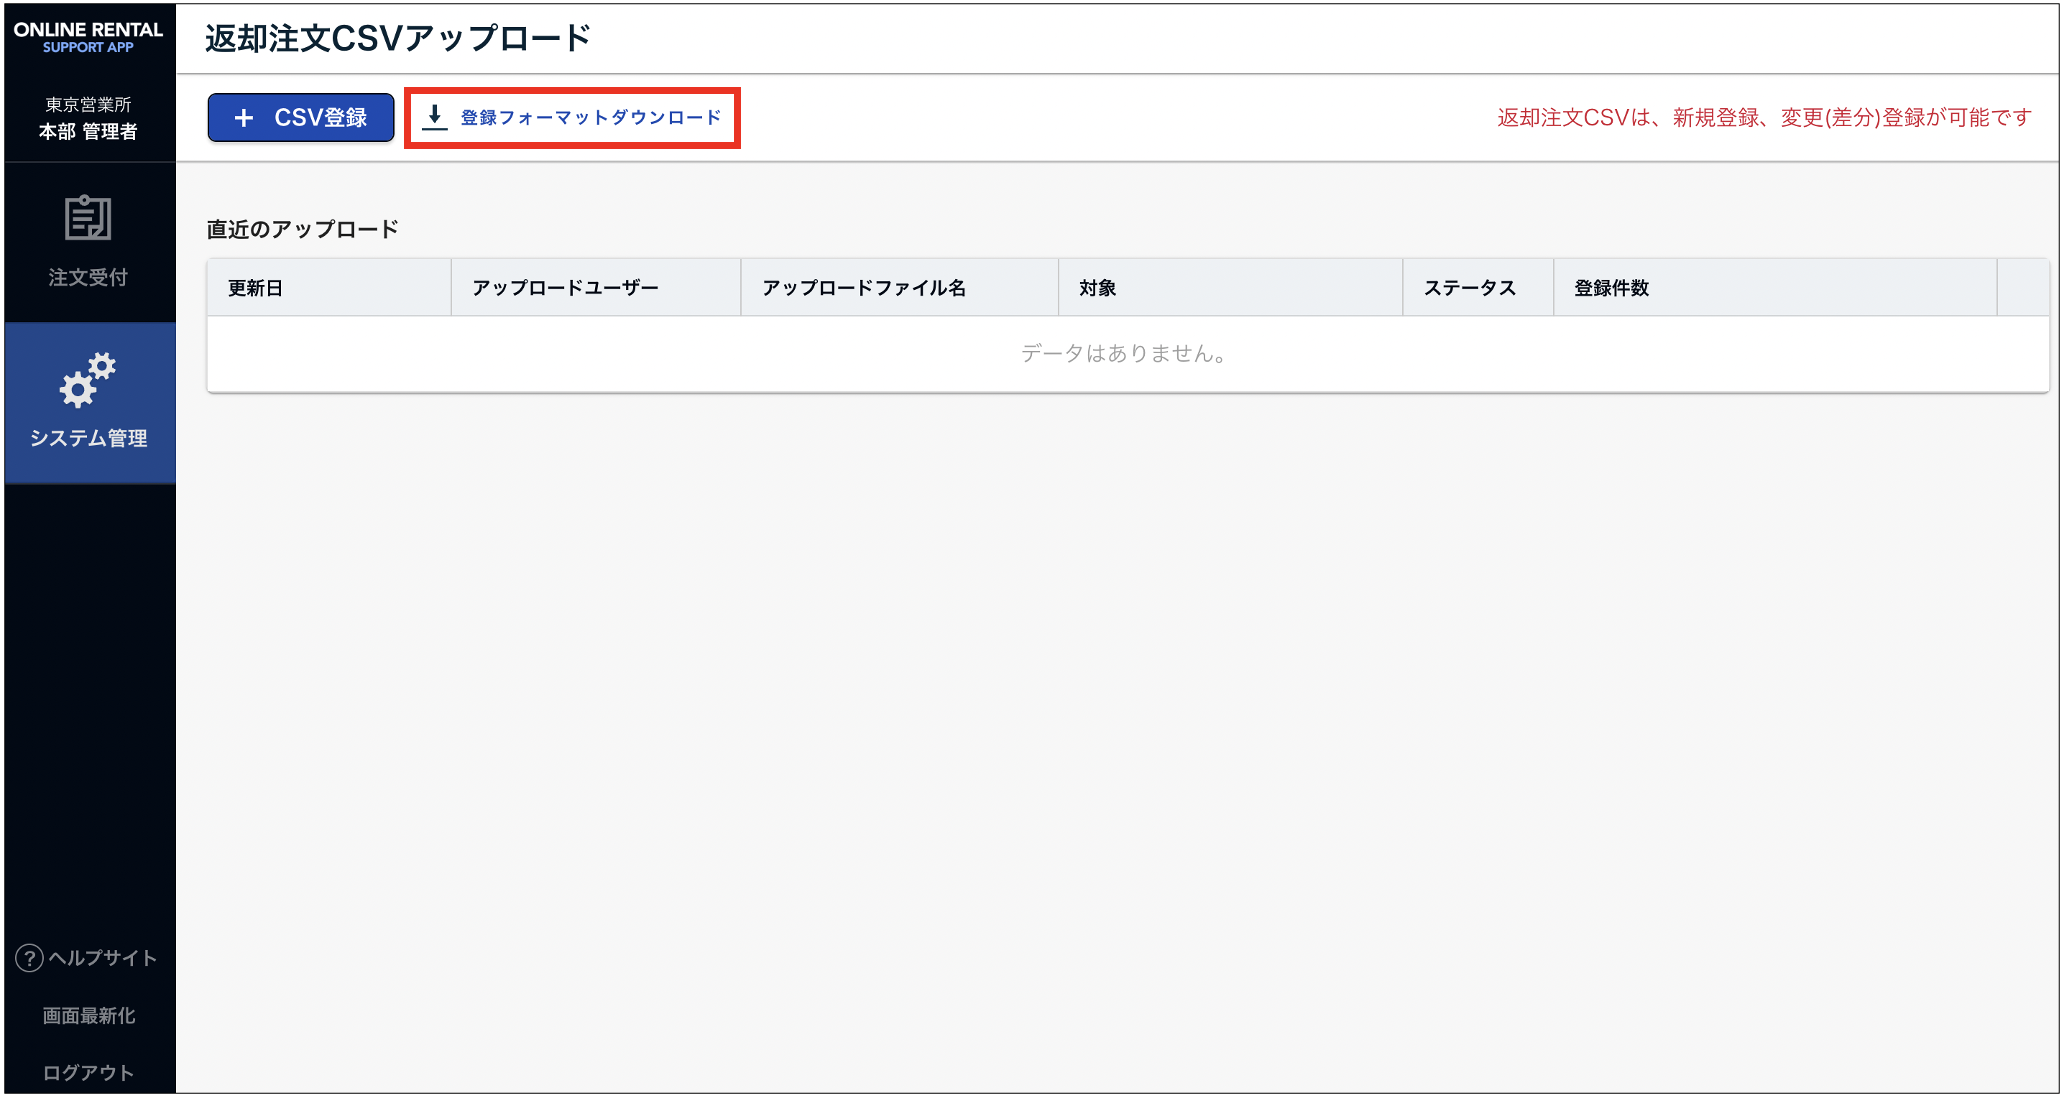The width and height of the screenshot is (2066, 1096).
Task: Click ログアウト in the sidebar
Action: pos(88,1073)
